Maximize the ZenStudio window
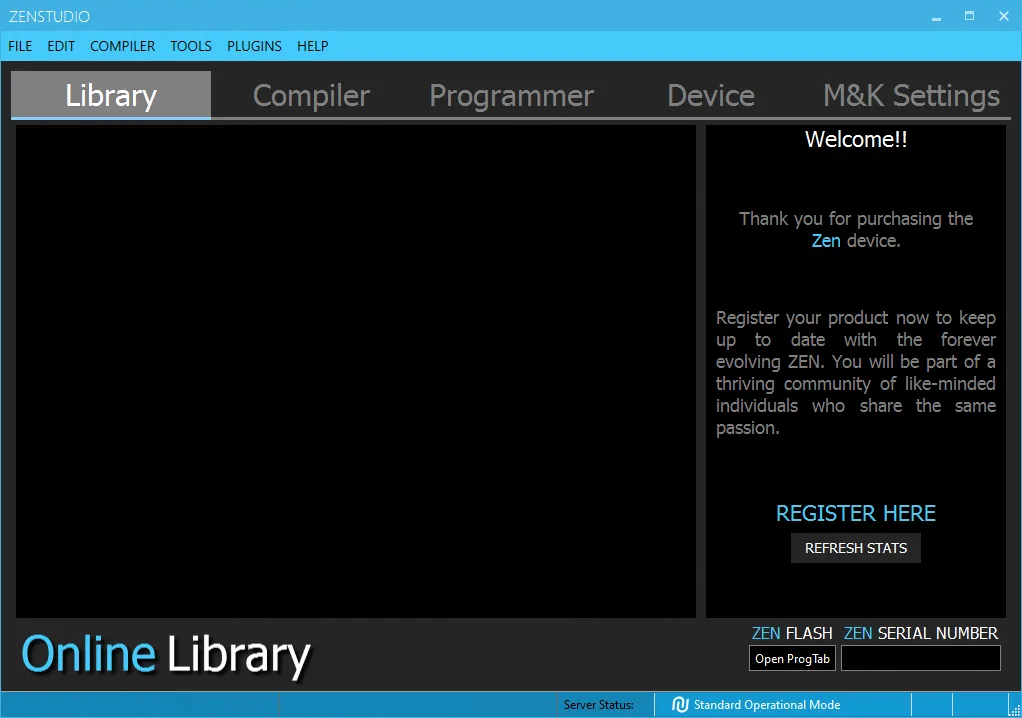This screenshot has height=718, width=1022. [969, 16]
